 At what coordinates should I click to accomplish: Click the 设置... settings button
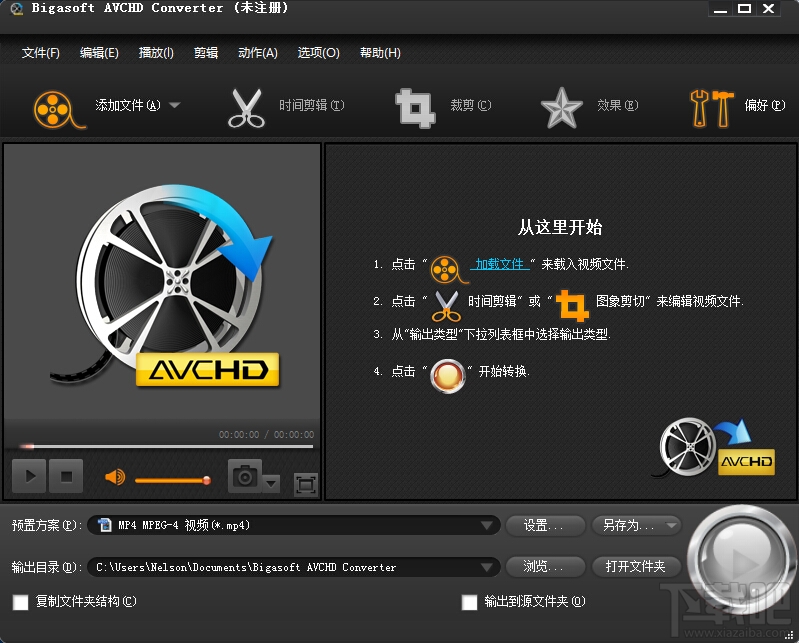coord(545,525)
